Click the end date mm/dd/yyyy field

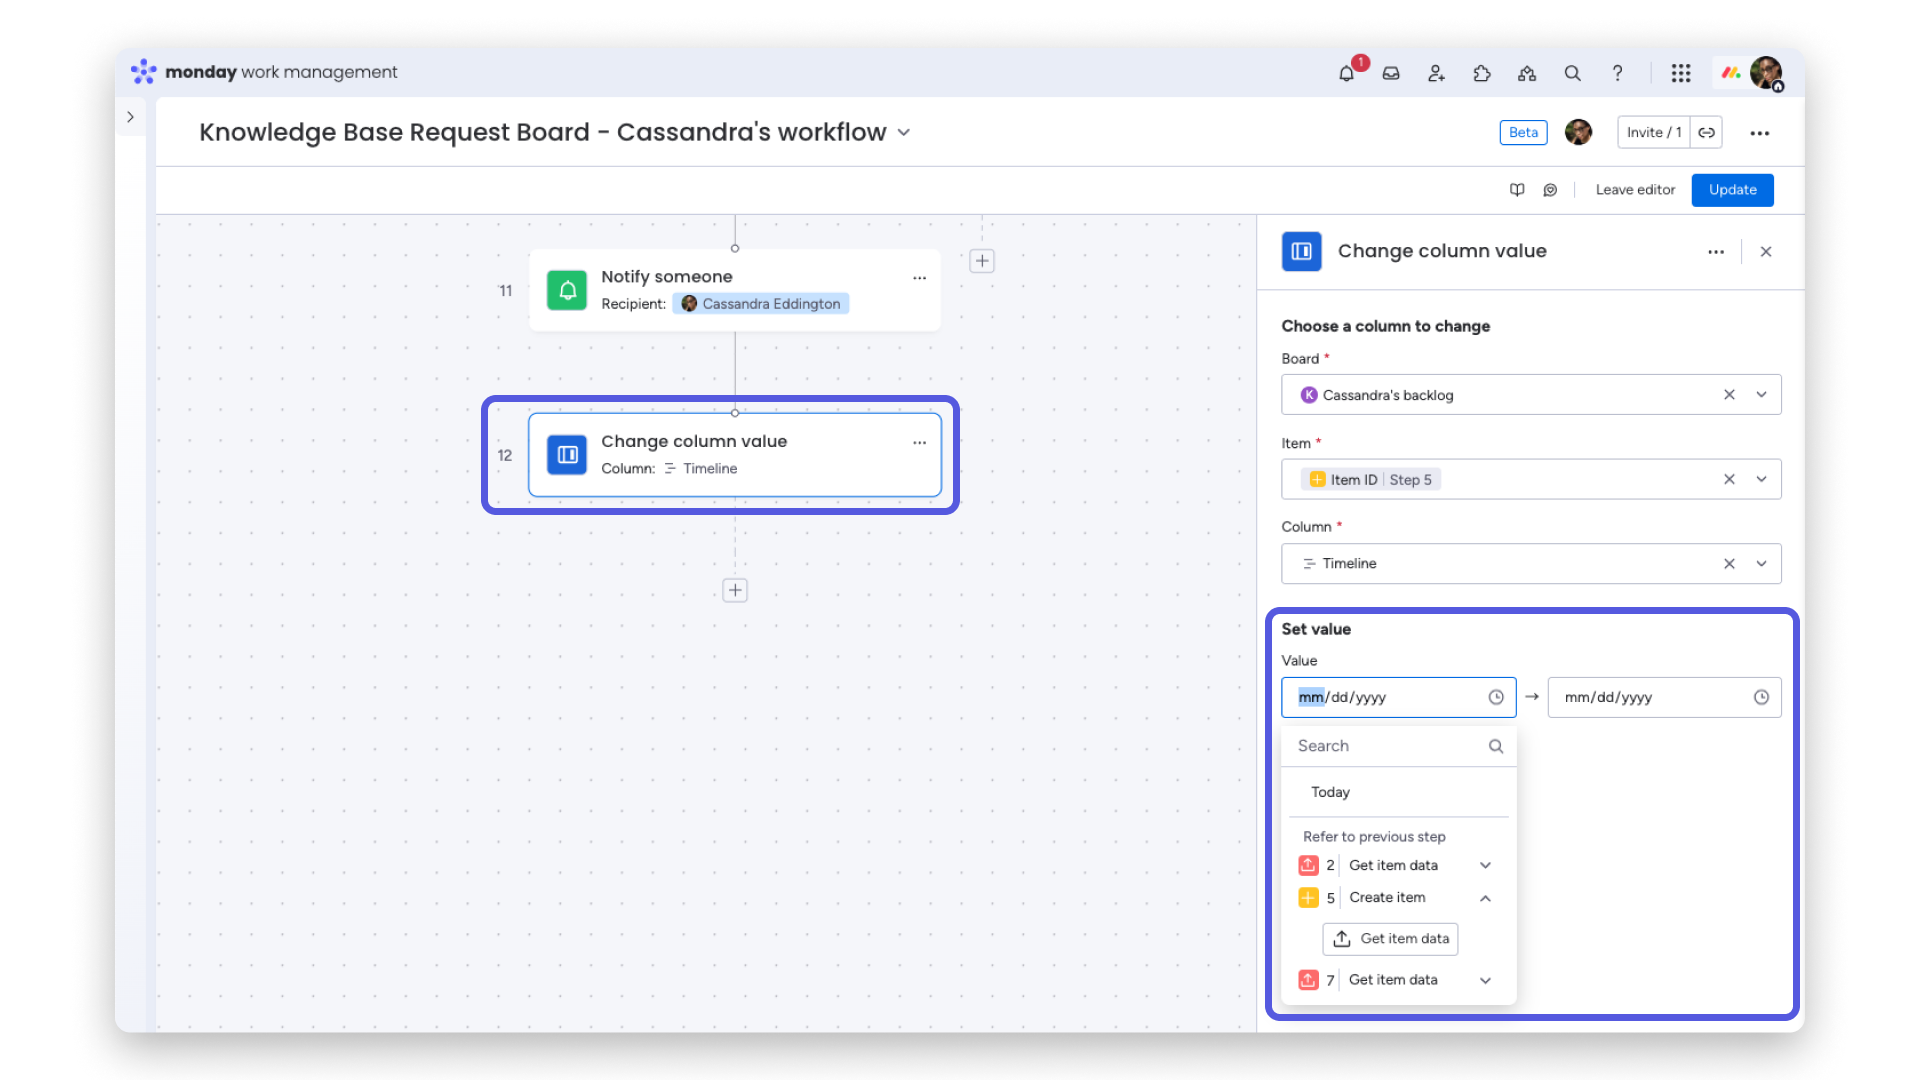pos(1664,697)
